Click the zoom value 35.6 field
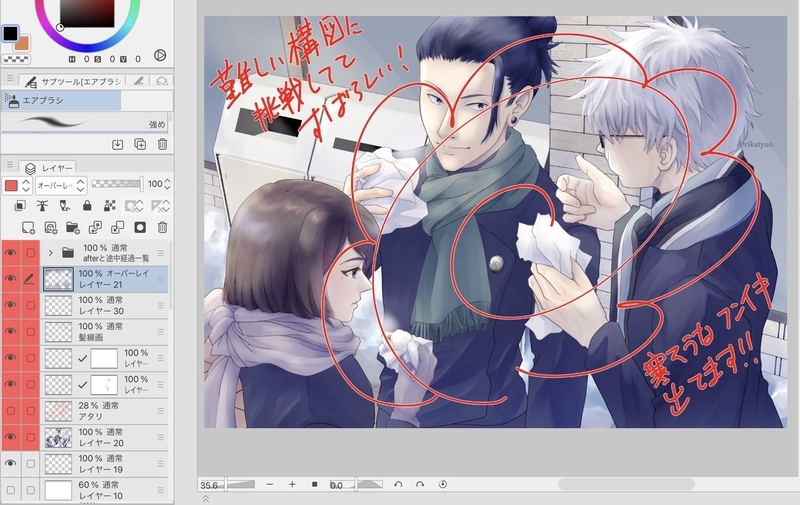The height and width of the screenshot is (505, 800). point(210,485)
